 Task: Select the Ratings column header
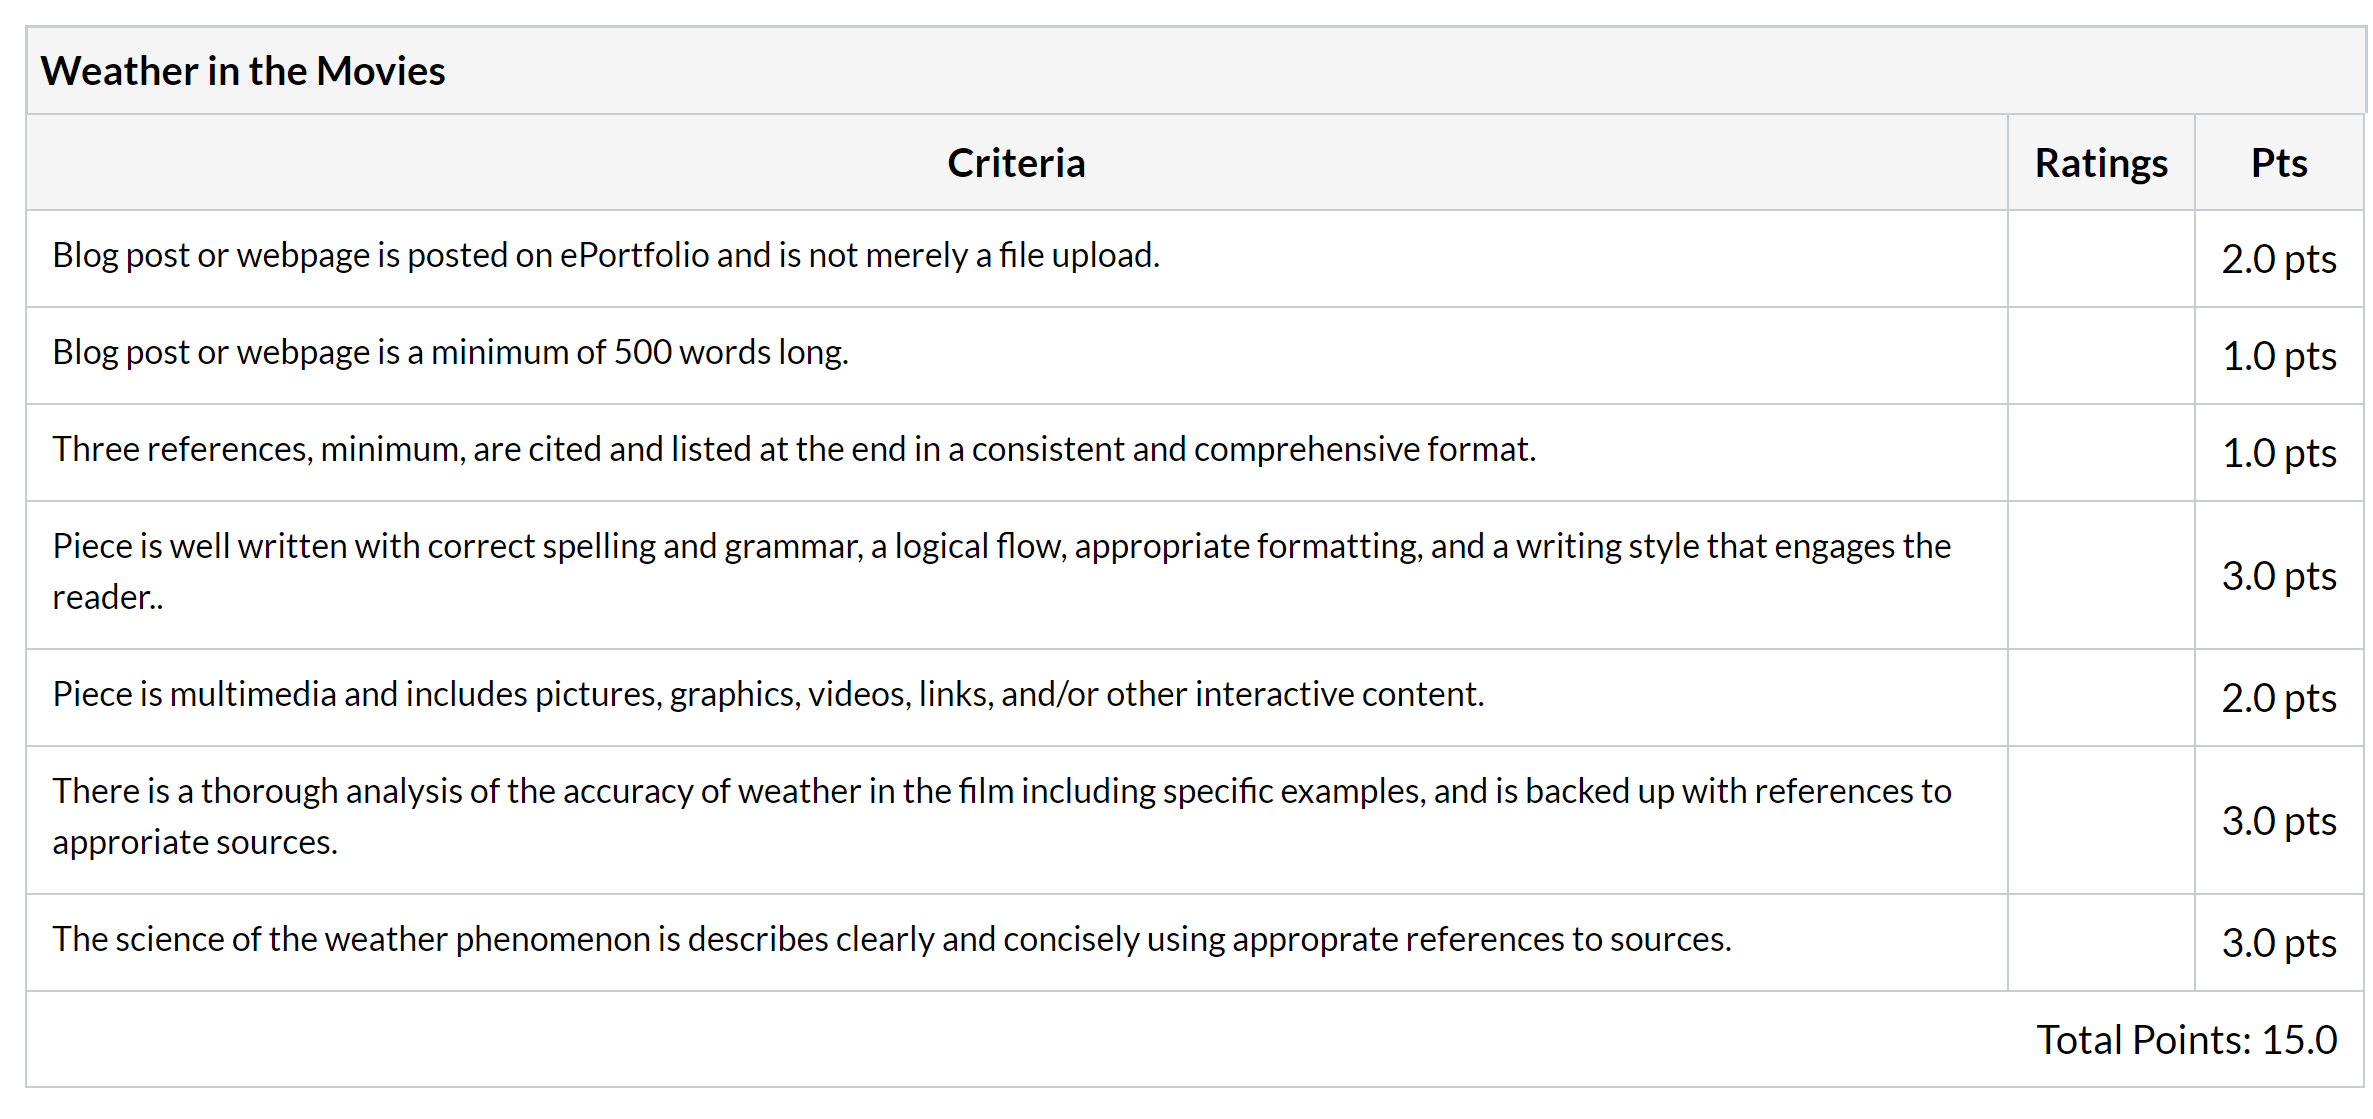click(x=2101, y=163)
